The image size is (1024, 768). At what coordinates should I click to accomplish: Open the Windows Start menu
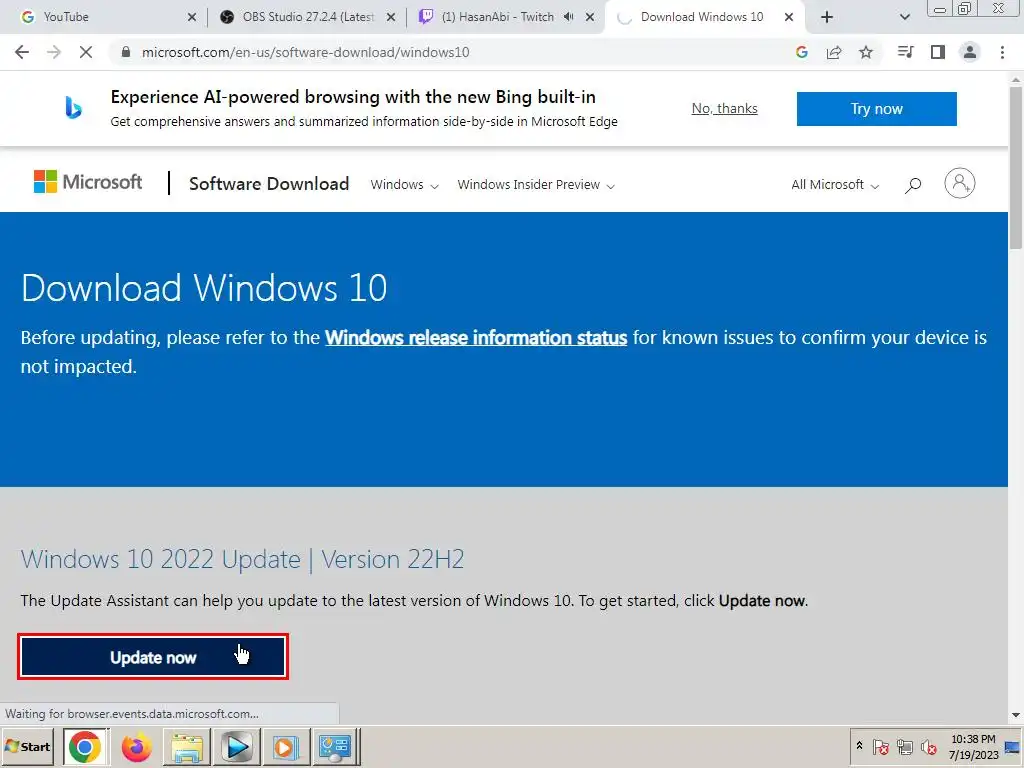(x=27, y=746)
